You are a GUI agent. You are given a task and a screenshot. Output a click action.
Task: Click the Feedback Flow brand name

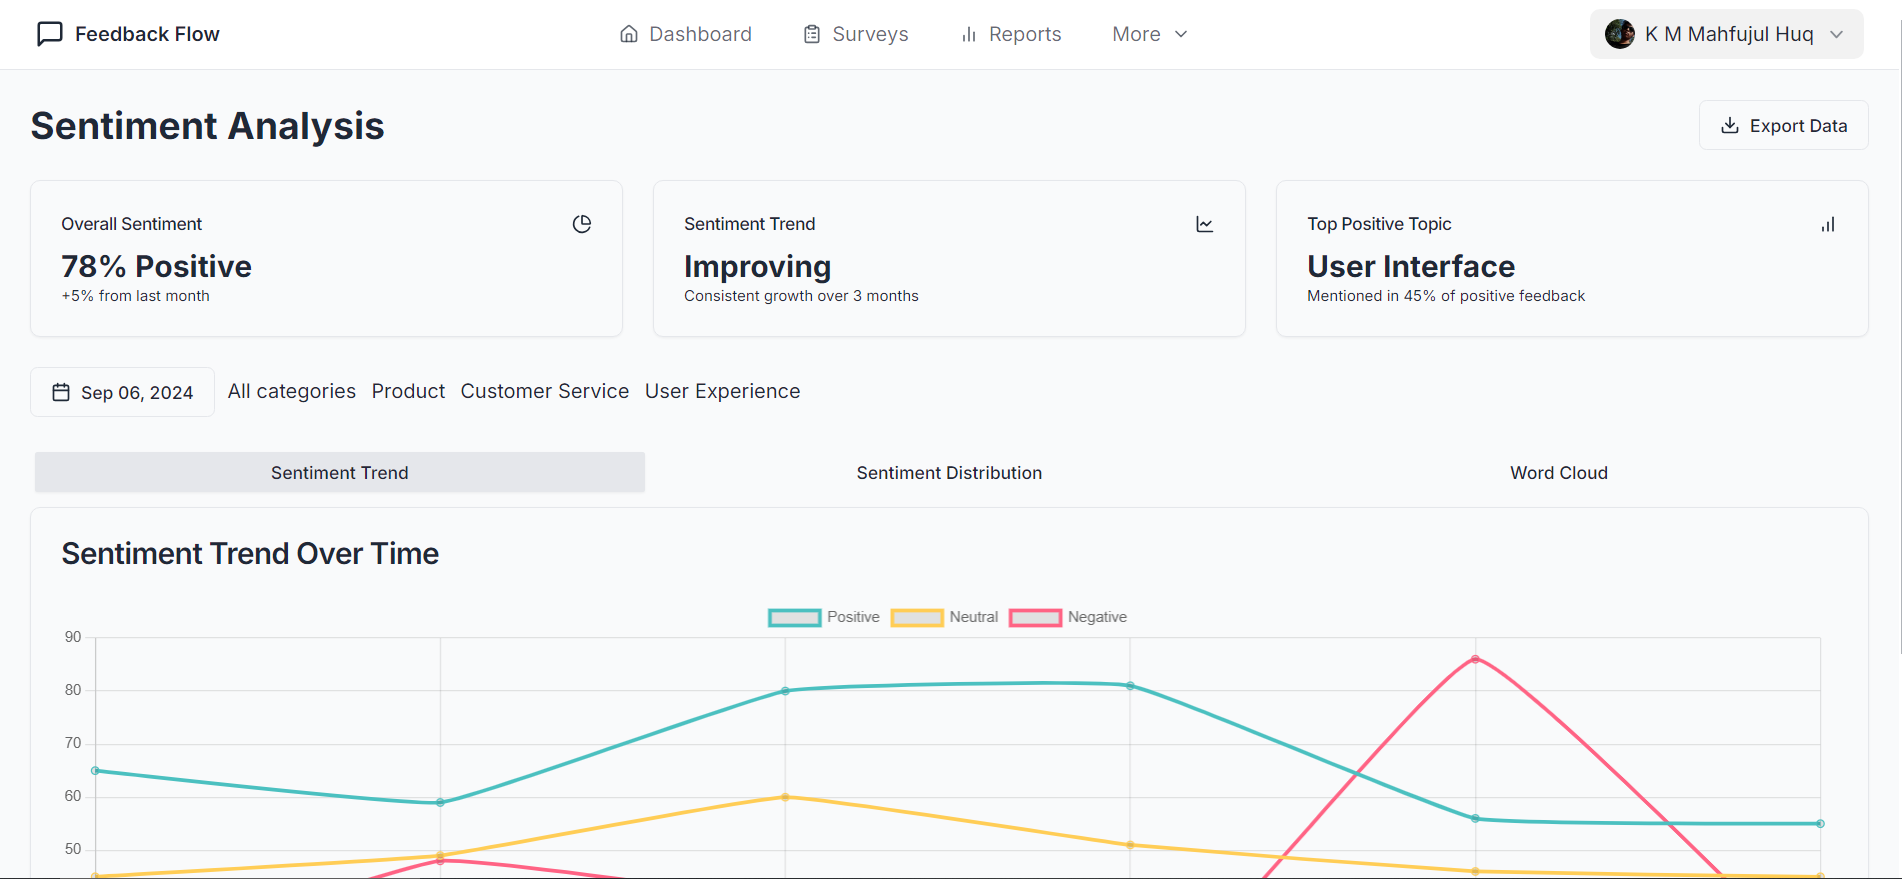147,34
